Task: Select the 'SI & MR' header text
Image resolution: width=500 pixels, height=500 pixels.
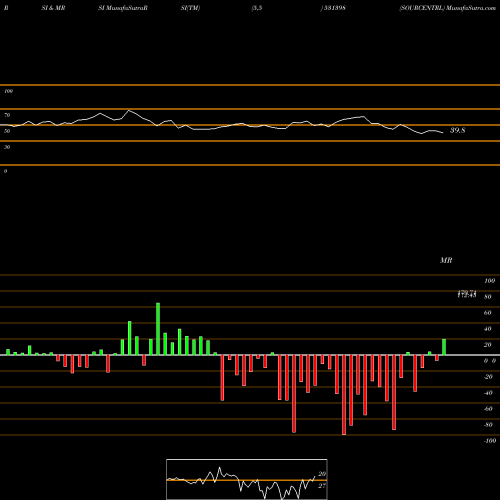Action: coord(53,8)
